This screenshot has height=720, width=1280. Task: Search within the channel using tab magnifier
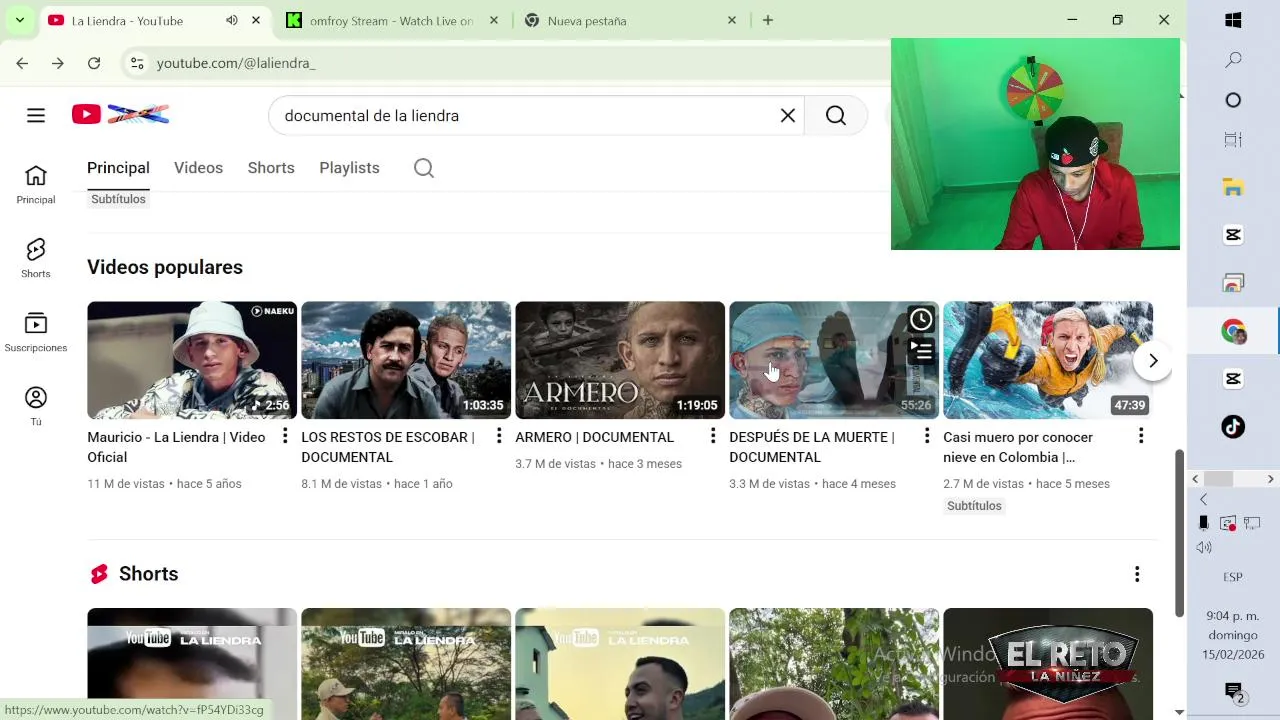tap(424, 168)
